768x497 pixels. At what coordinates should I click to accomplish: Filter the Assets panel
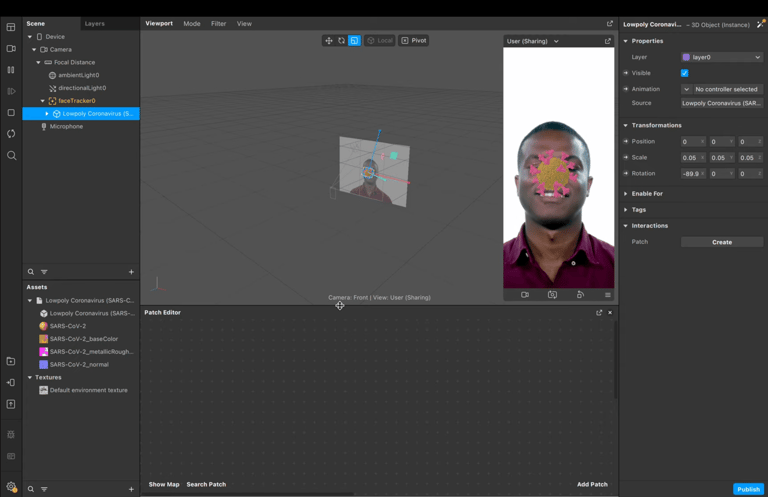point(44,489)
